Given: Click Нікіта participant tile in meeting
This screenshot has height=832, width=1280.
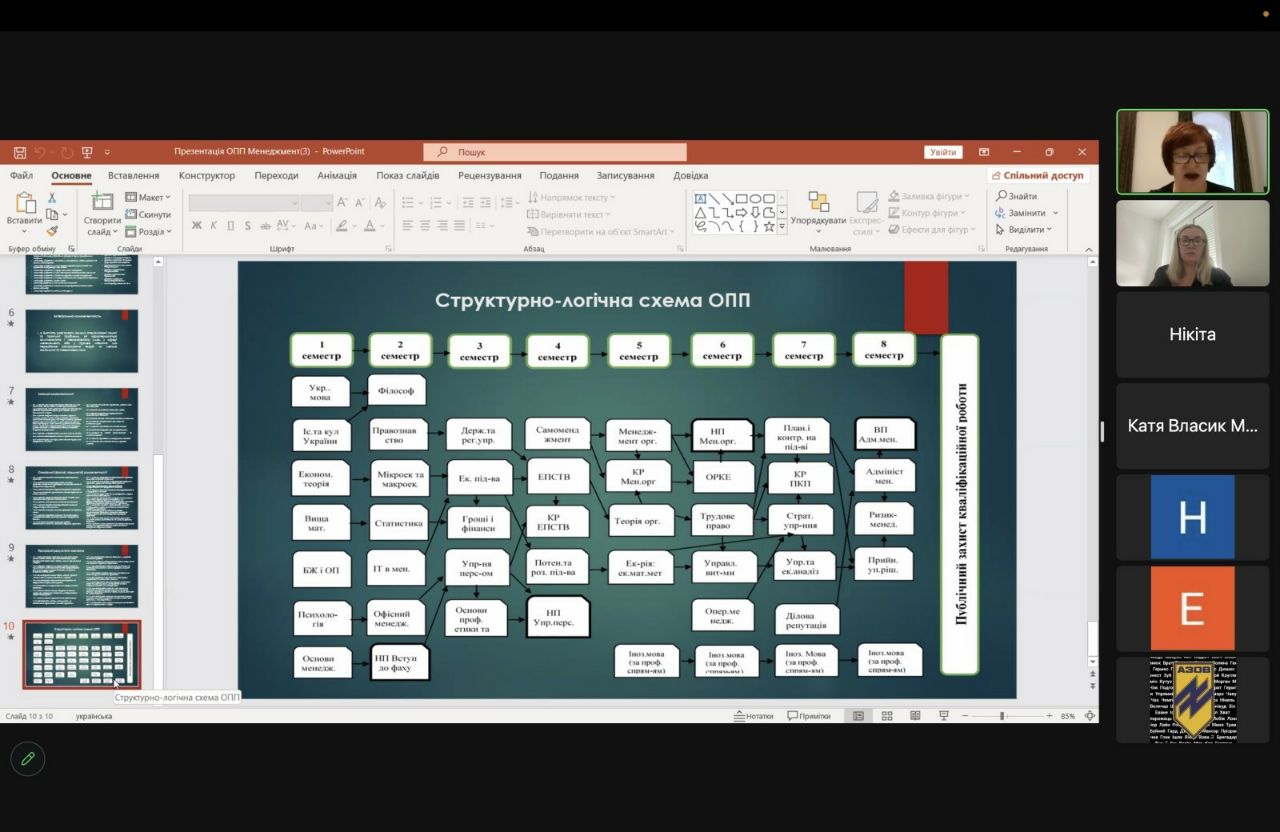Looking at the screenshot, I should pyautogui.click(x=1193, y=335).
